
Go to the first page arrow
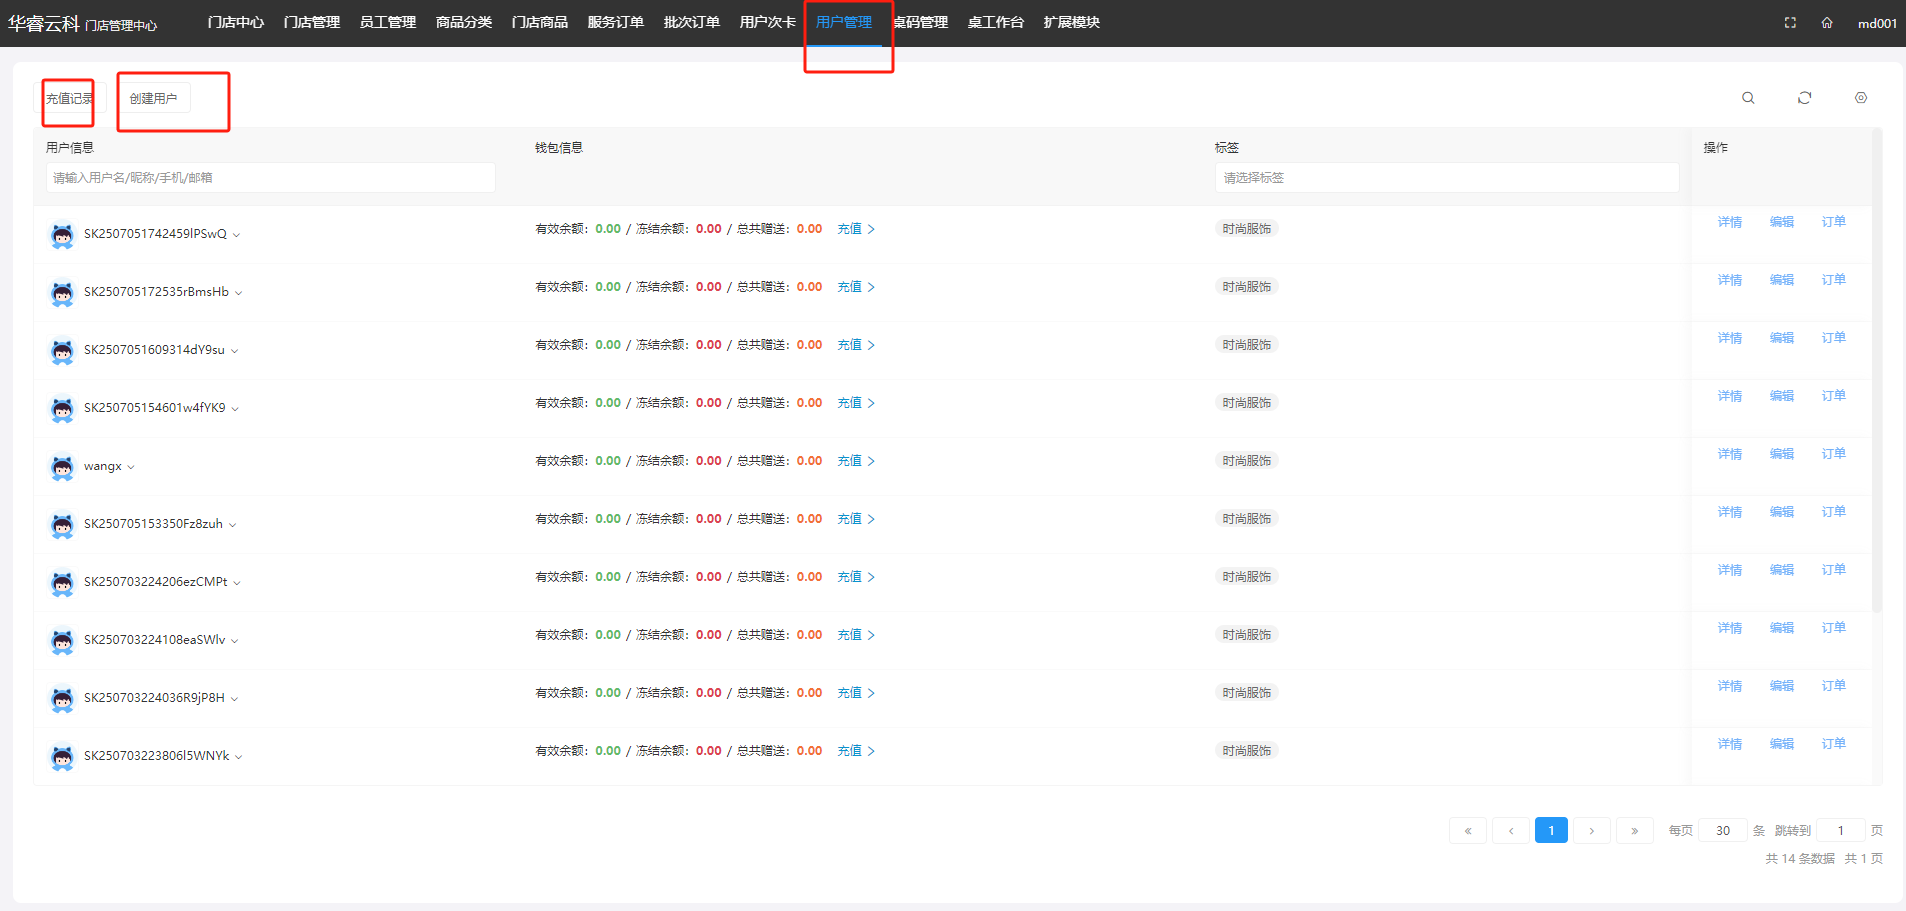point(1467,831)
